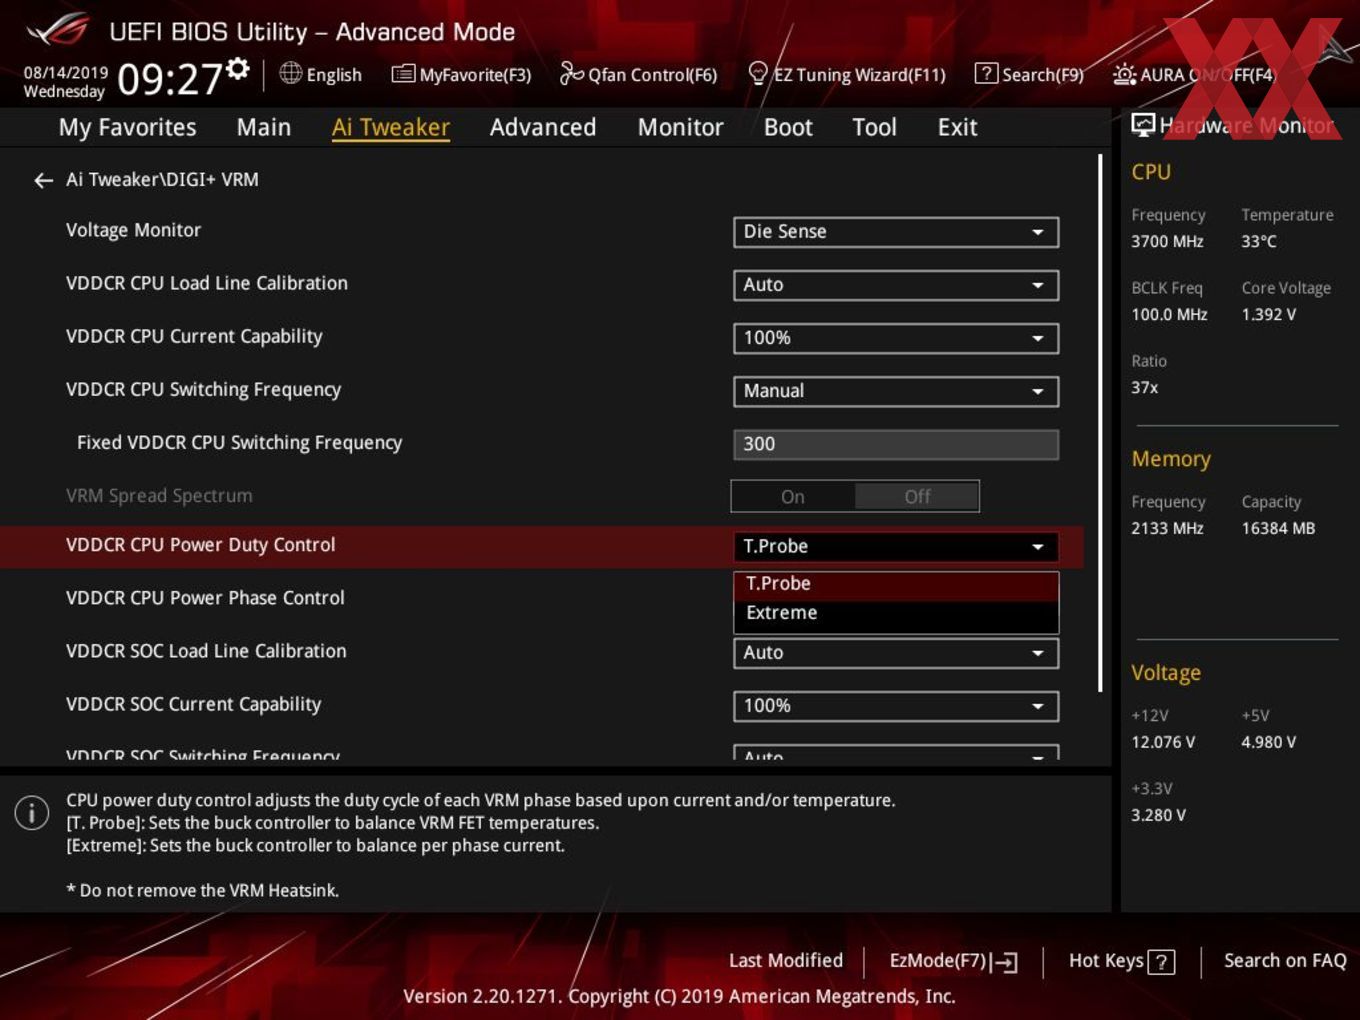The width and height of the screenshot is (1360, 1020).
Task: Click the Hardware Monitor screen icon
Action: point(1143,125)
